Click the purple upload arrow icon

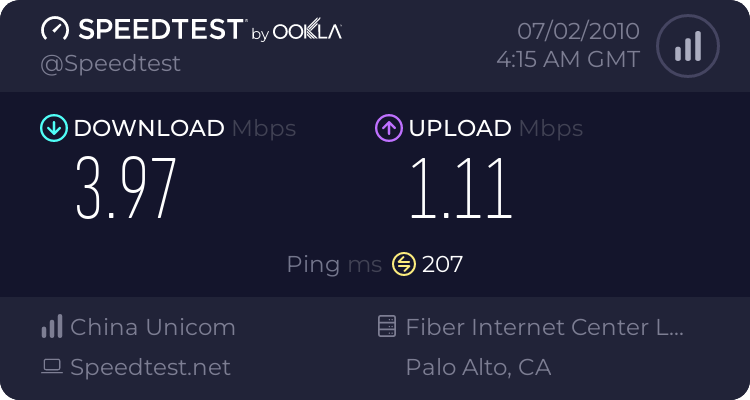tap(388, 128)
